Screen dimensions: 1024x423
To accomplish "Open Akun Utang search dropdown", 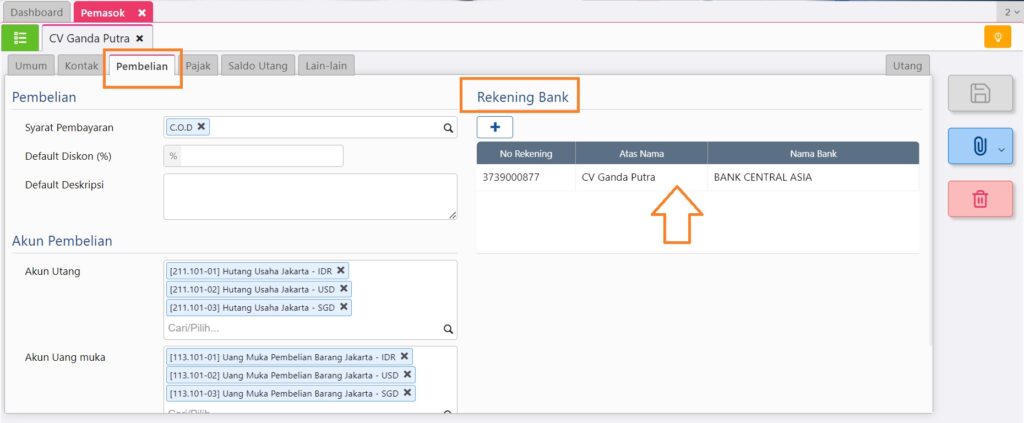I will click(x=448, y=328).
